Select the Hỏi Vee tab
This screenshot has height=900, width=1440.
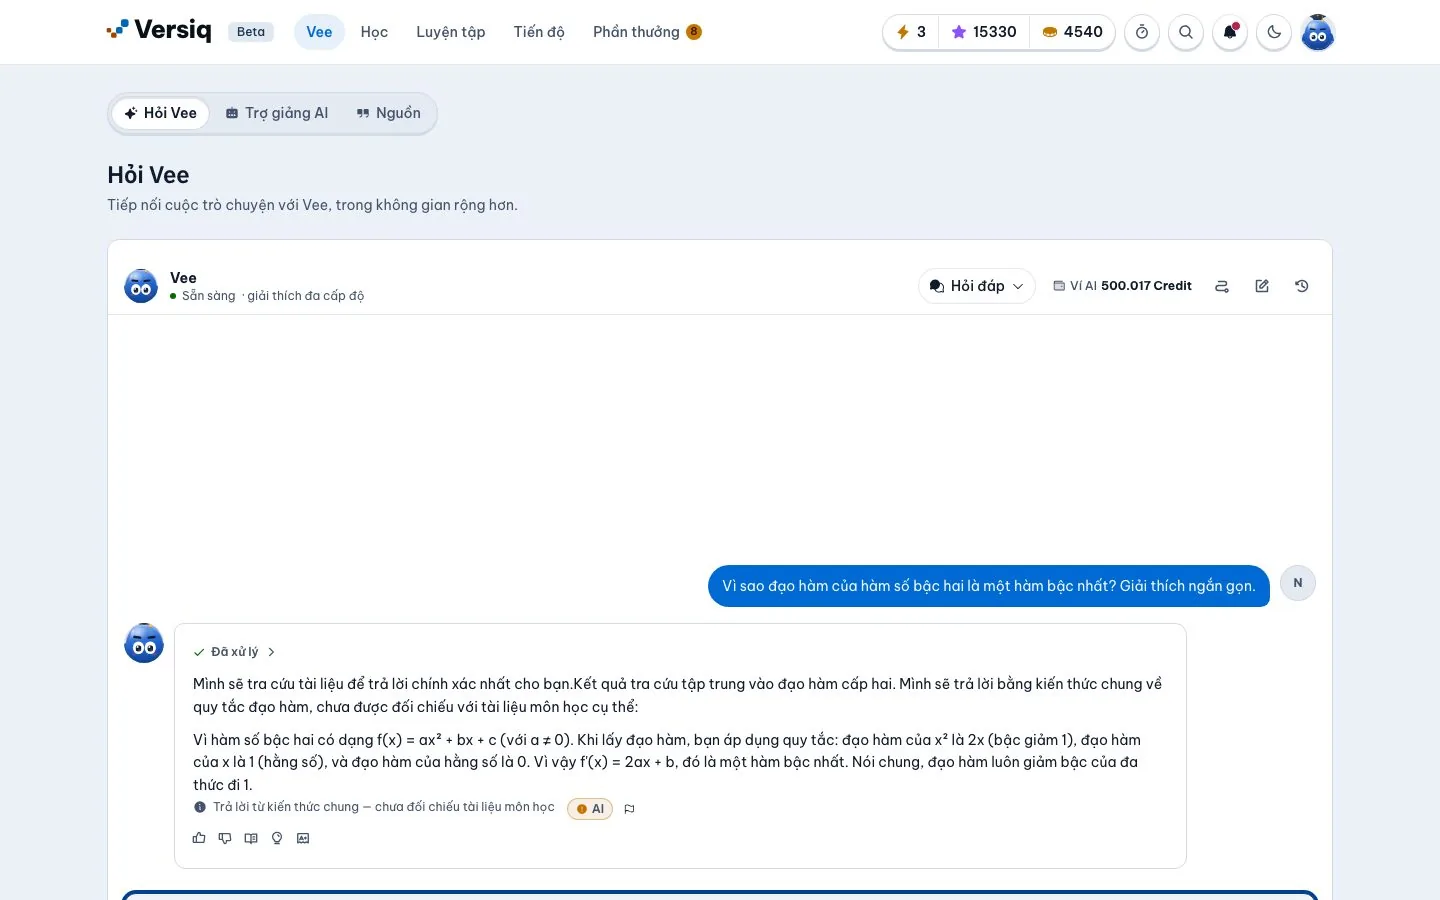161,113
